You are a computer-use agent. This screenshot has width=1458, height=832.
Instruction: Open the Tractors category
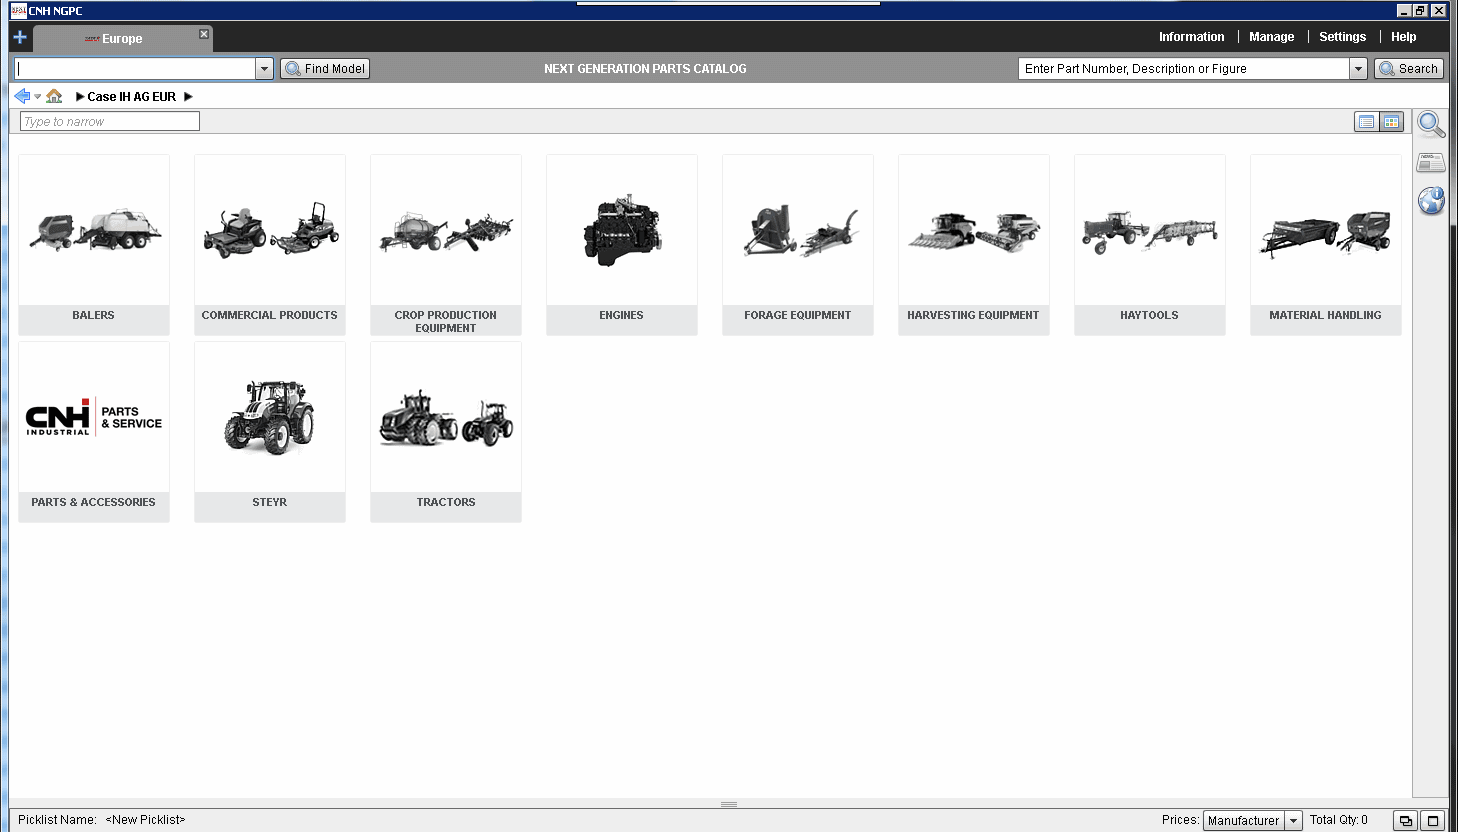pos(446,432)
